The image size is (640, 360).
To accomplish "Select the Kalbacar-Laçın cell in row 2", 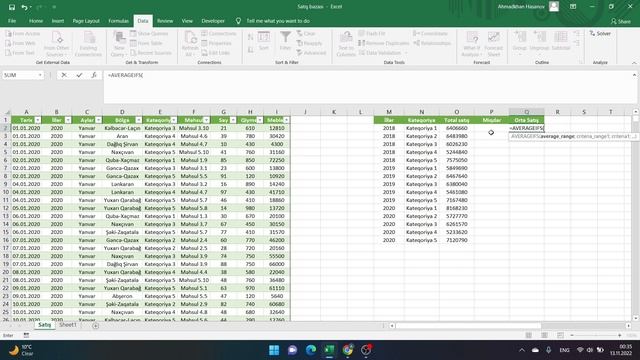I will 122,128.
